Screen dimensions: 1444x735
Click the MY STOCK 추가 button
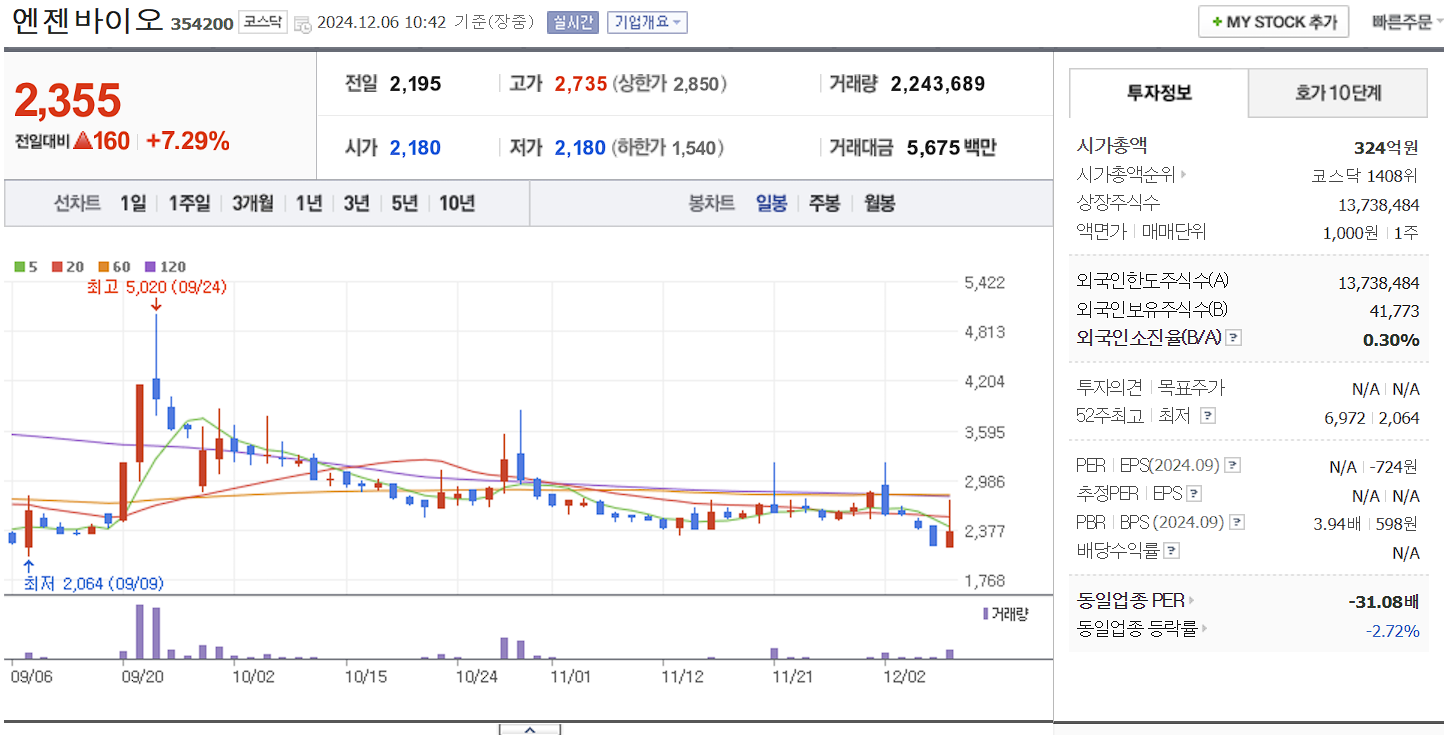coord(1273,21)
